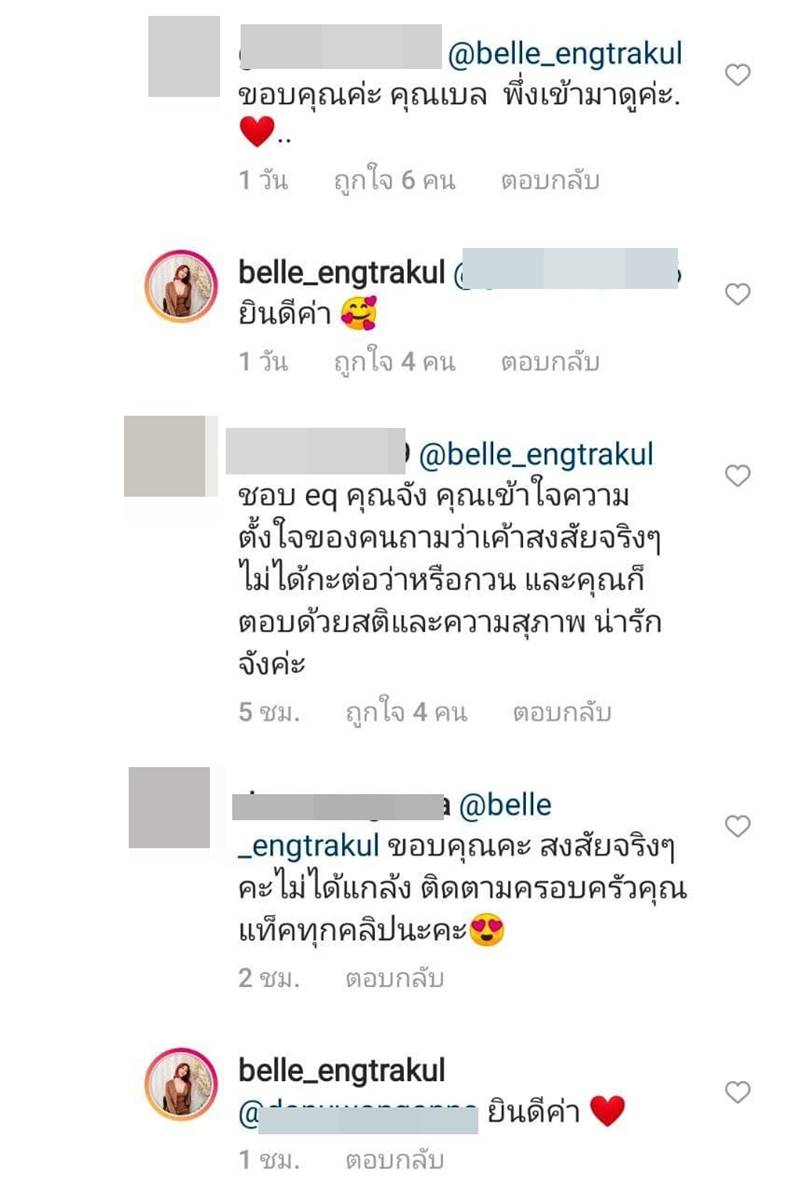Open @belle_engtrakul mention in the first comment
Viewport: 800px width, 1193px height.
click(565, 54)
